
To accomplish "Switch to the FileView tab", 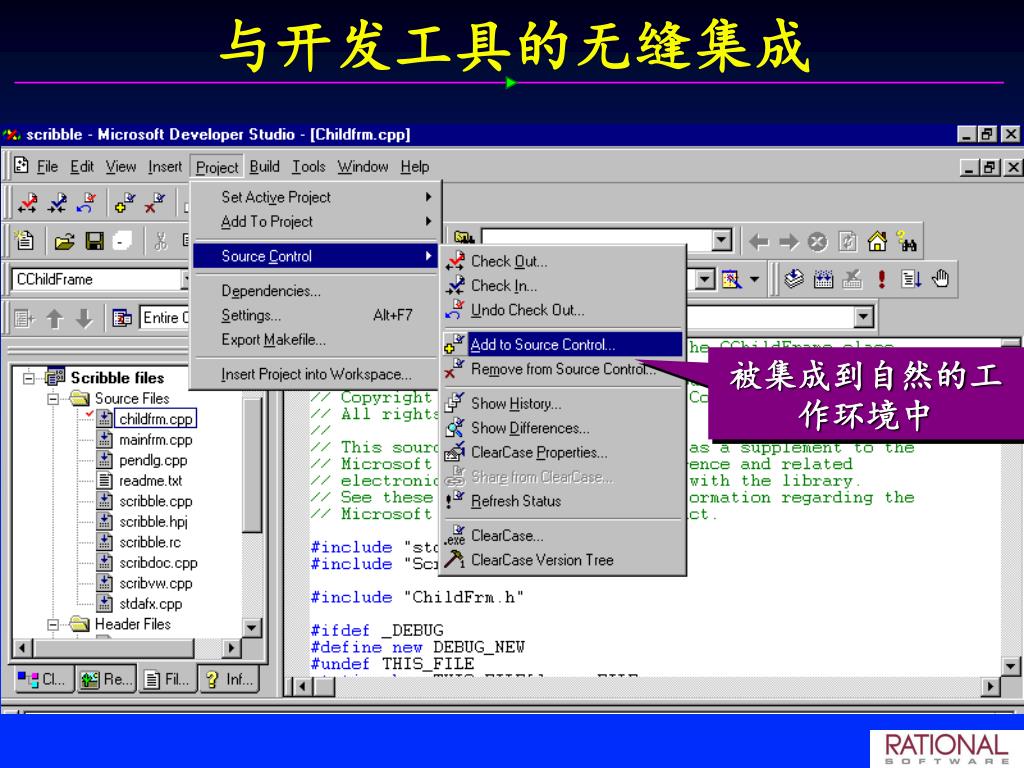I will 167,680.
